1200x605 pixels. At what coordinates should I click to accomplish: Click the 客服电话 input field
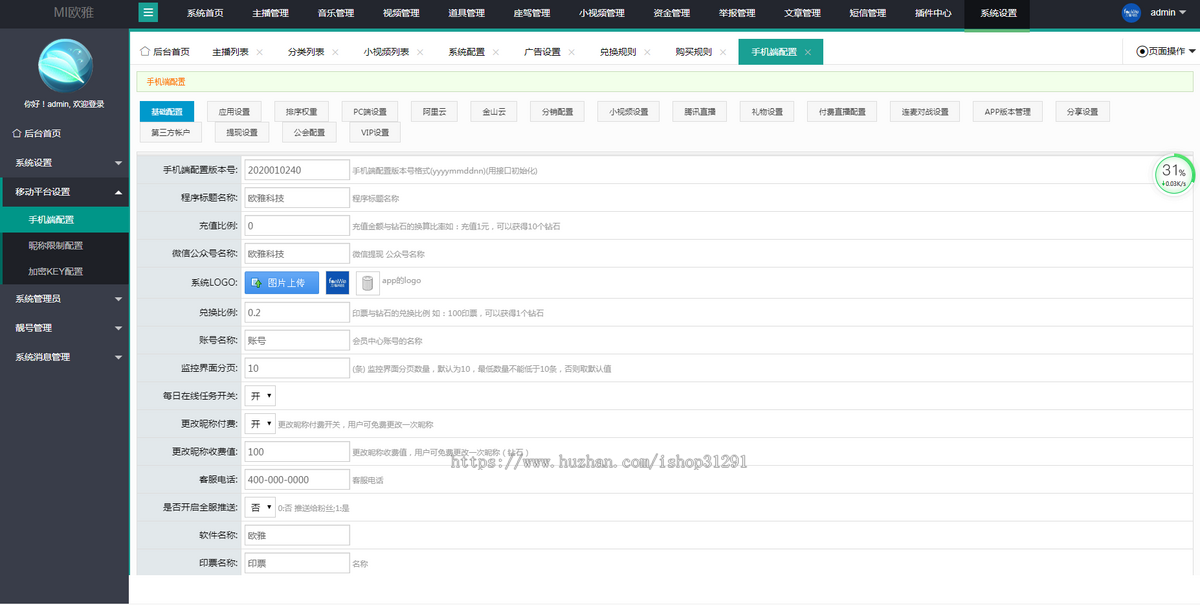point(297,479)
